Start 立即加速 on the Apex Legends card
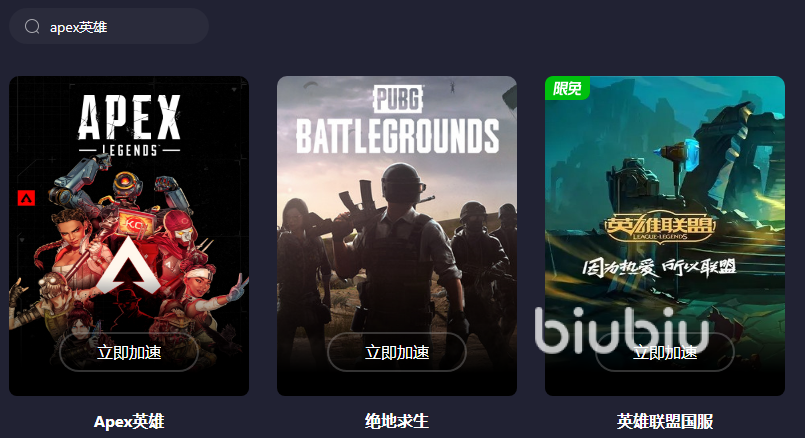This screenshot has height=438, width=805. [x=129, y=352]
